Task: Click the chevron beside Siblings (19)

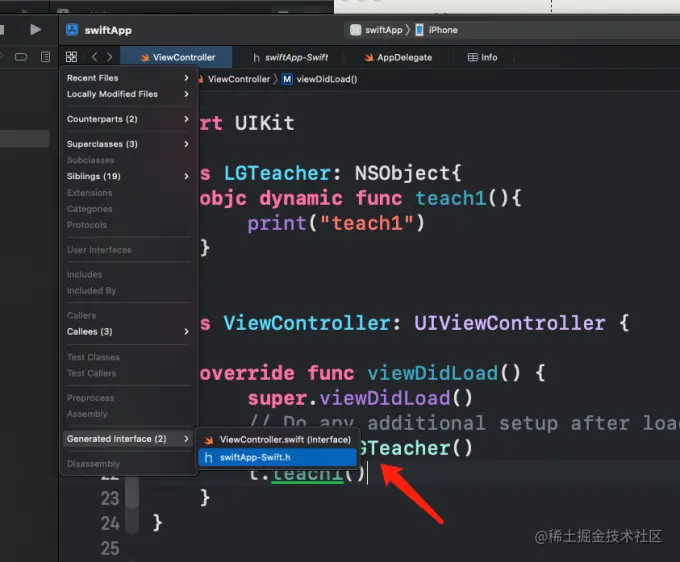Action: pyautogui.click(x=186, y=176)
